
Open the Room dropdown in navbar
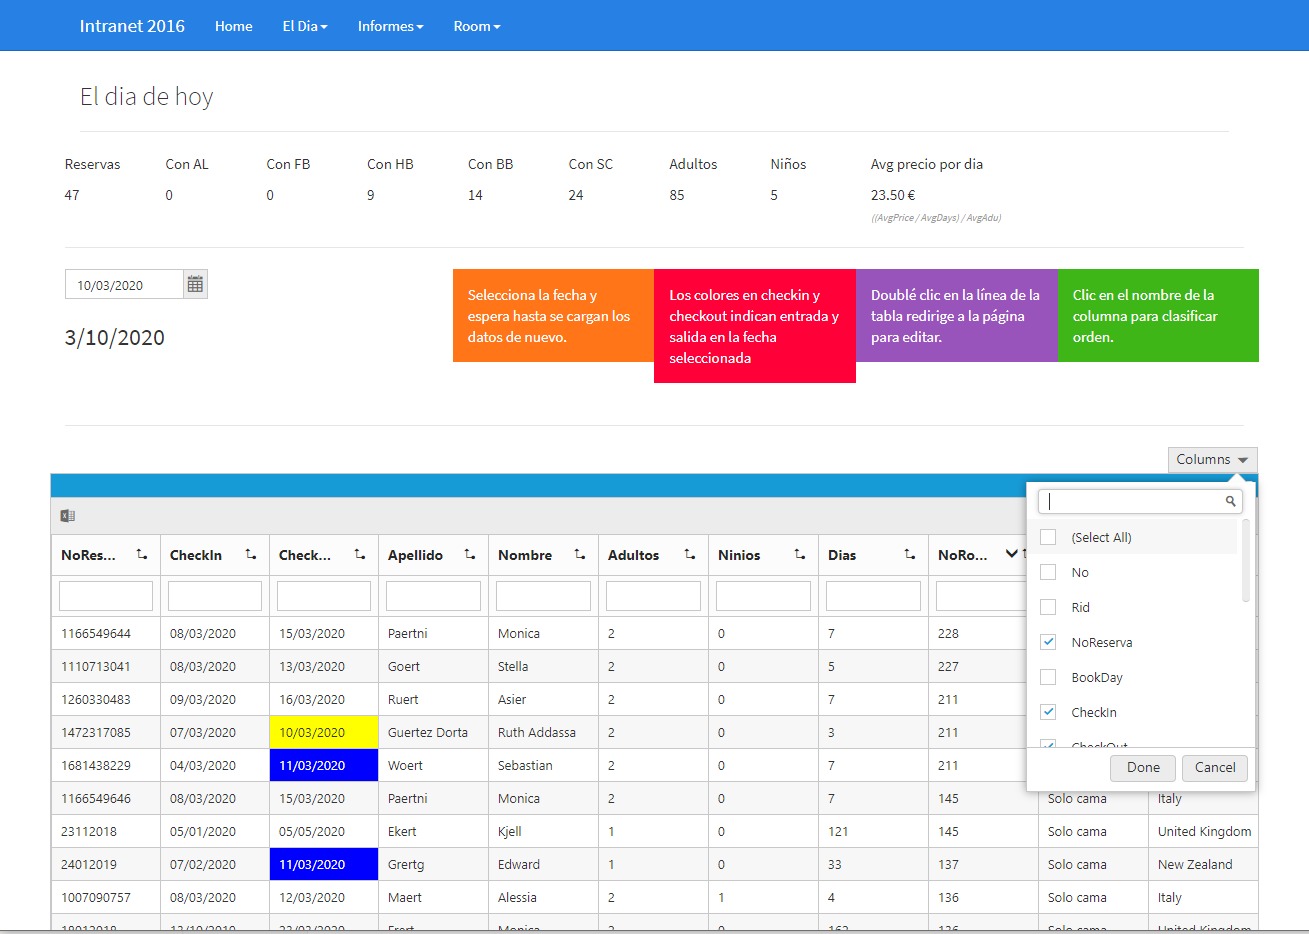(x=476, y=26)
